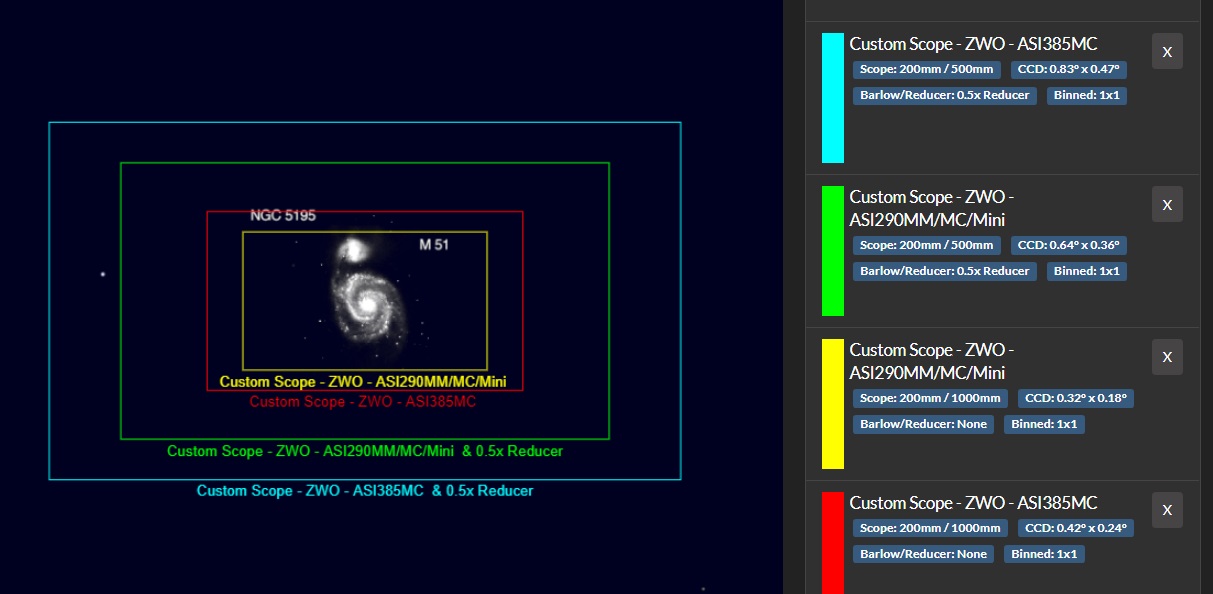The width and height of the screenshot is (1213, 594).
Task: Click the green entry's '0.5x Reducer' badge
Action: pyautogui.click(x=945, y=271)
